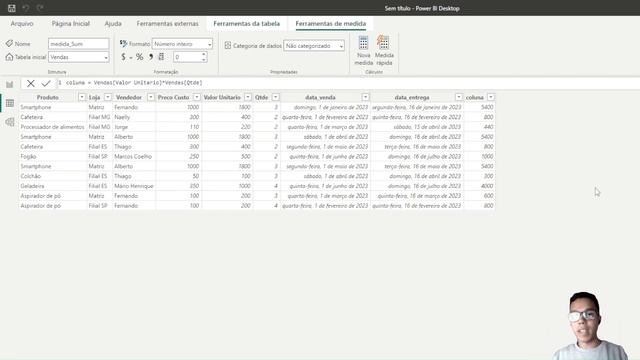
Task: Increase decimal places stepper up
Action: (204, 54)
